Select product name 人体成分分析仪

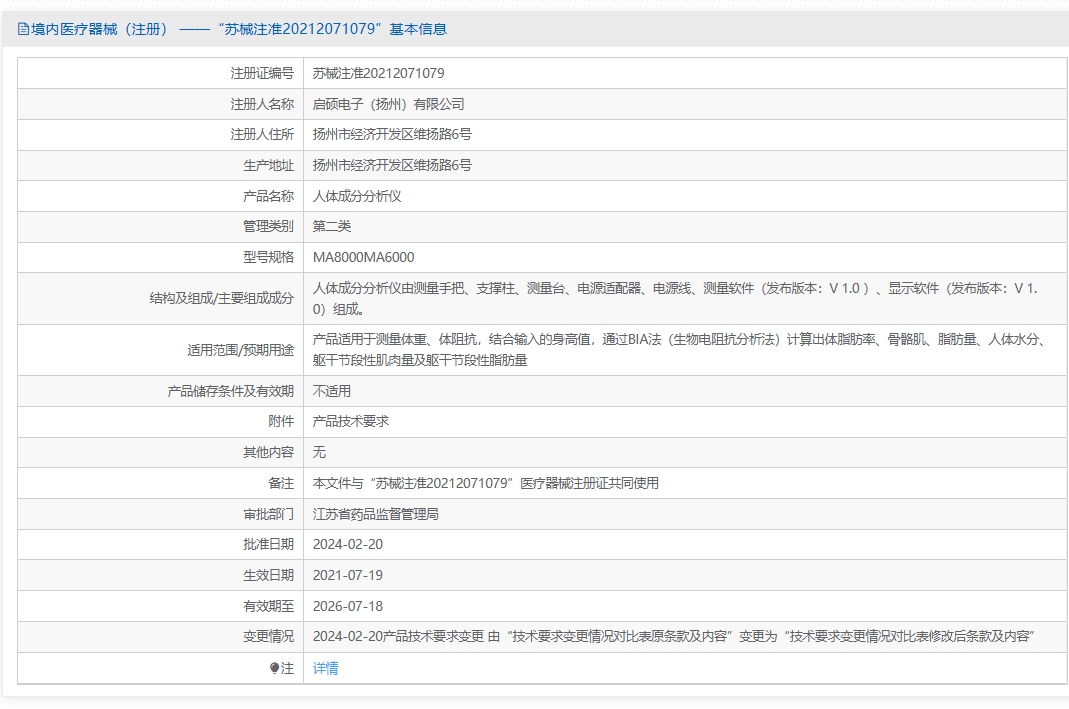coord(357,196)
